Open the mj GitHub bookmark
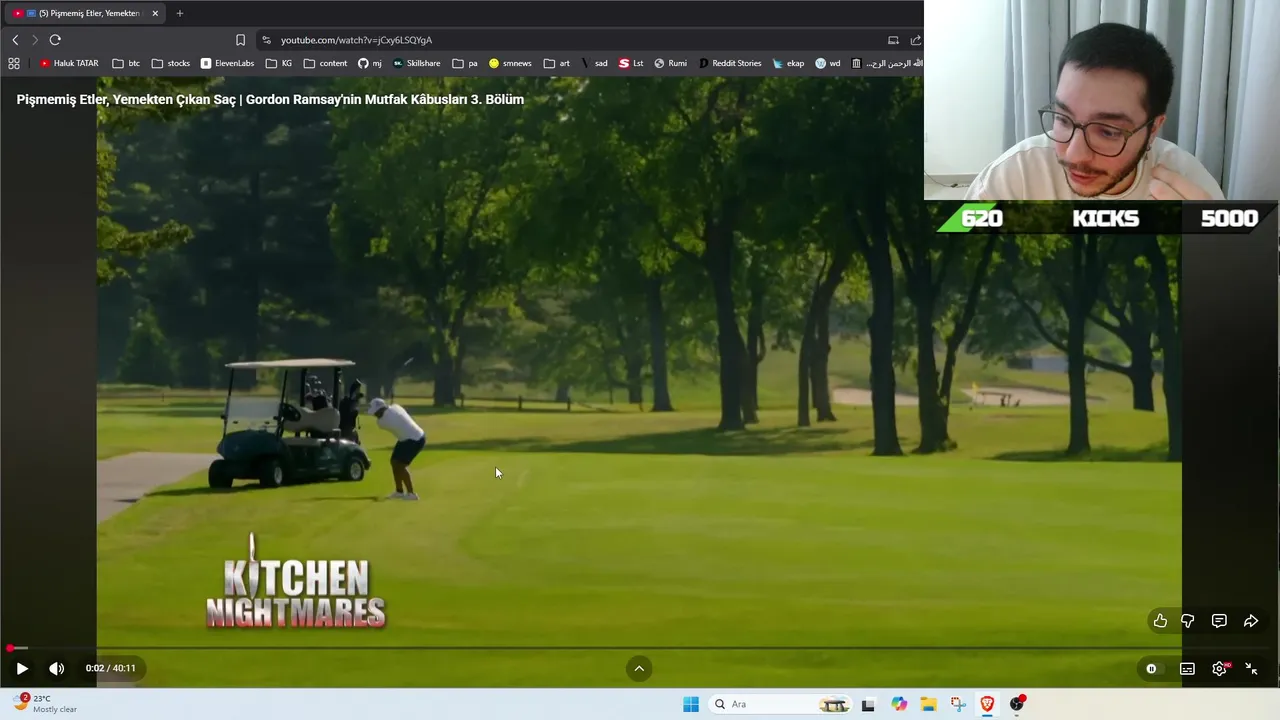1280x720 pixels. click(370, 63)
